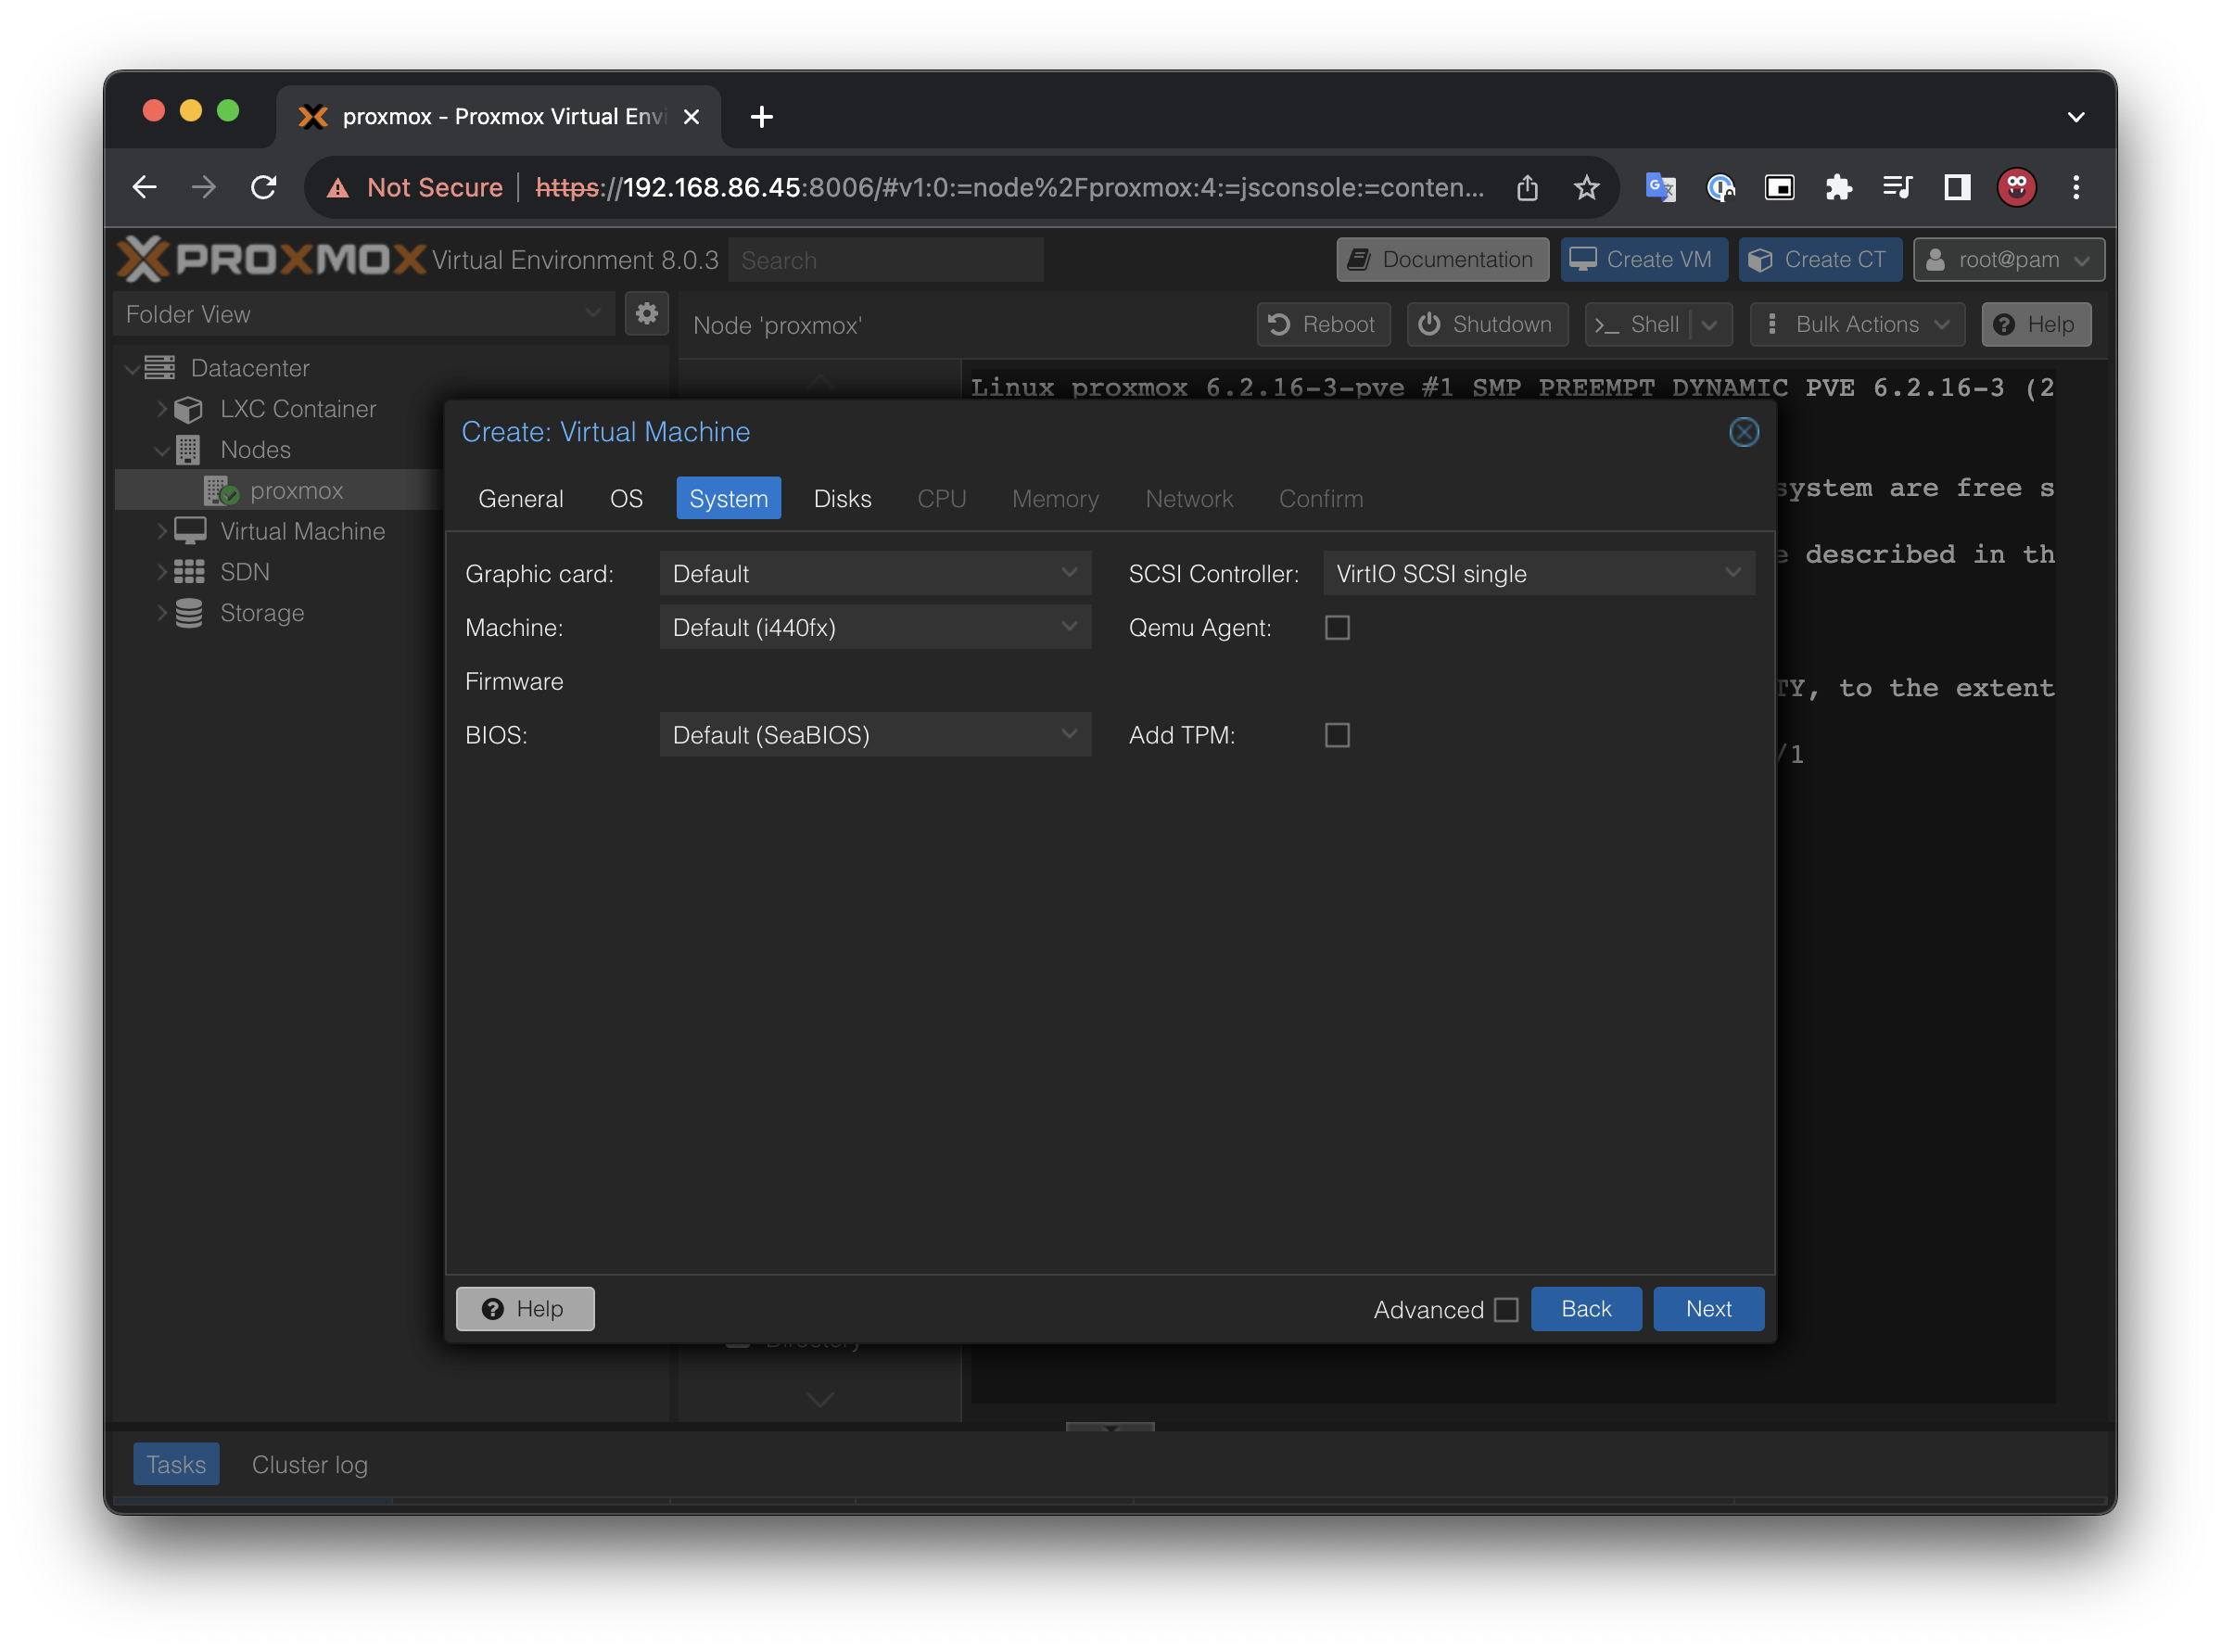Screen dimensions: 2221x1652
Task: Click the Storage database icon in tree
Action: point(189,613)
